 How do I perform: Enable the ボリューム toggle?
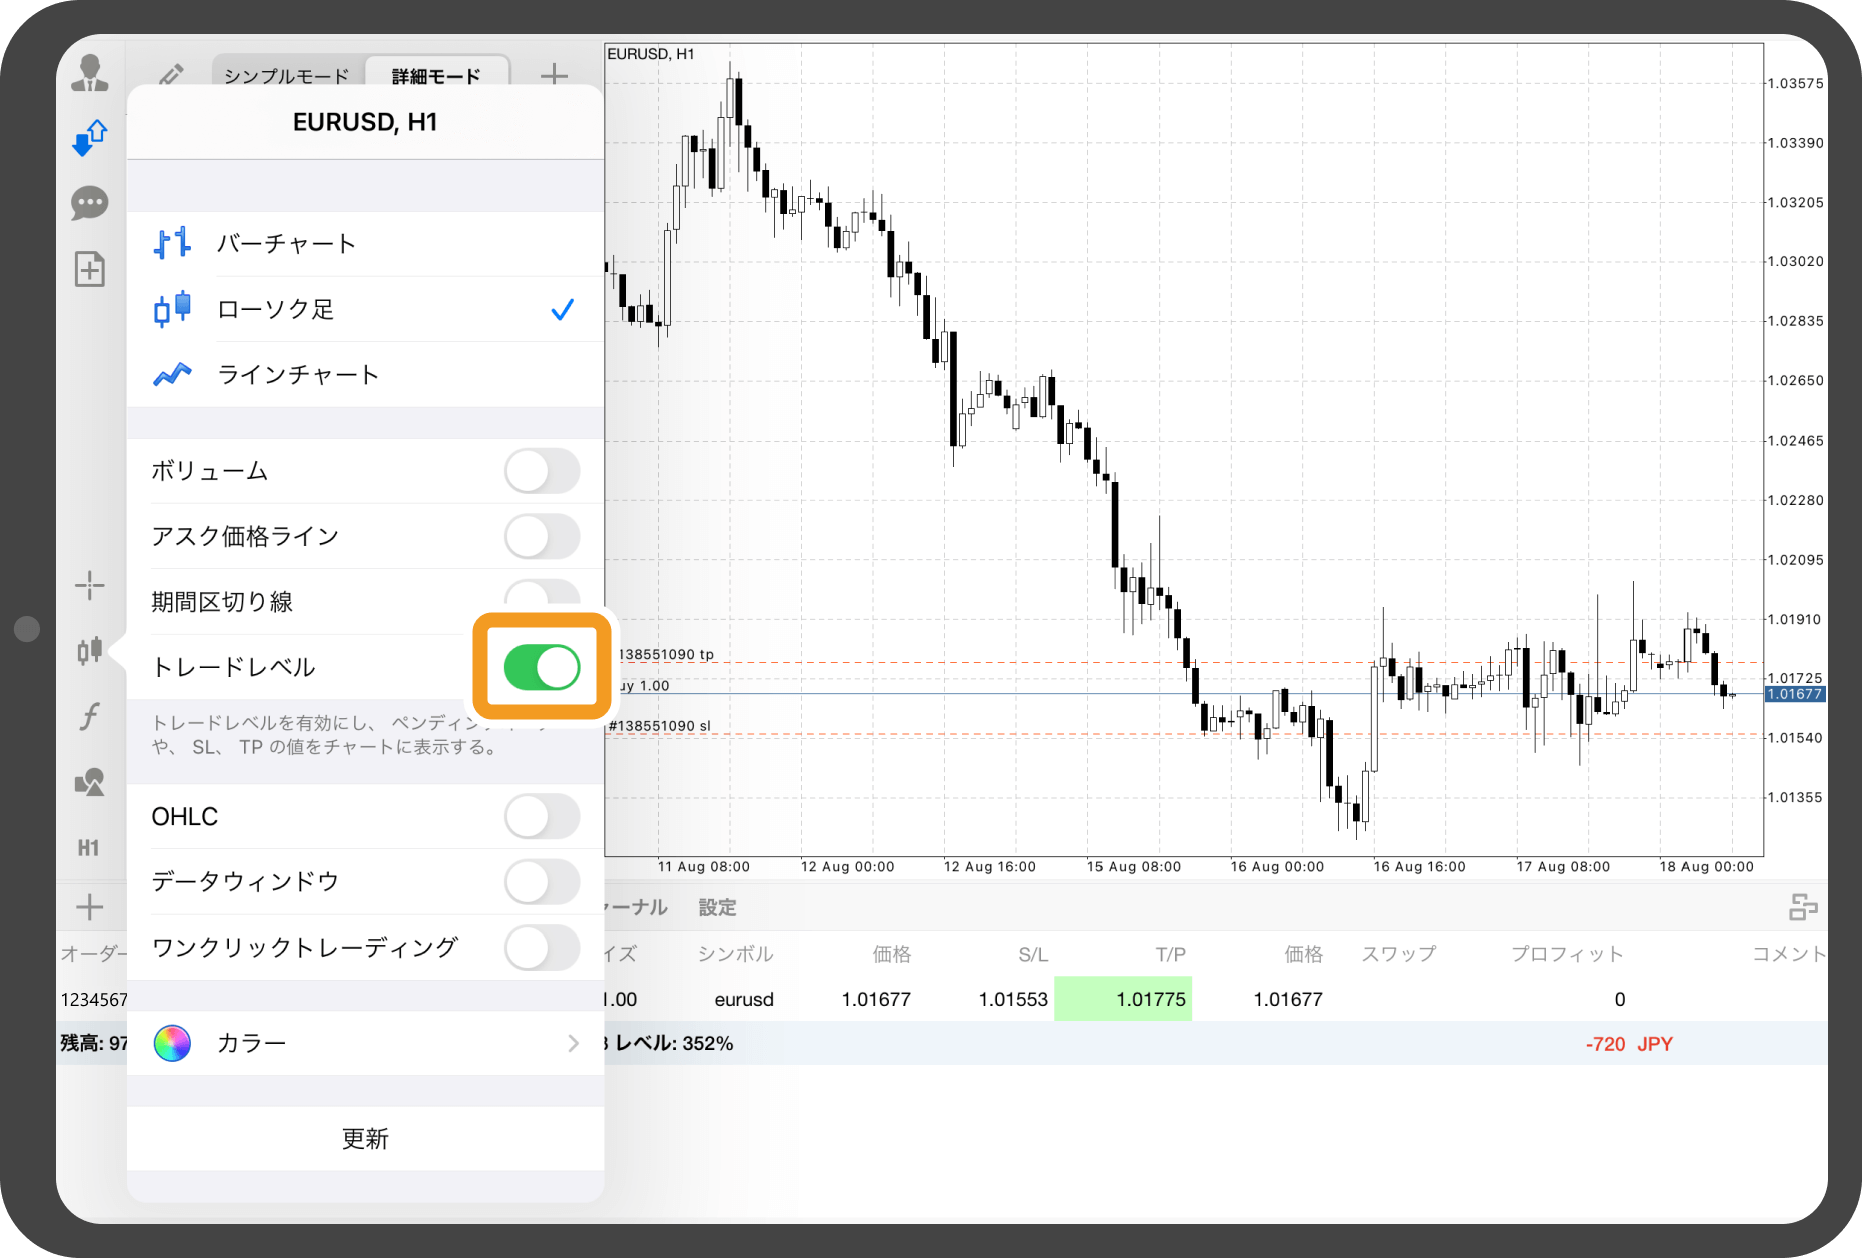click(541, 471)
